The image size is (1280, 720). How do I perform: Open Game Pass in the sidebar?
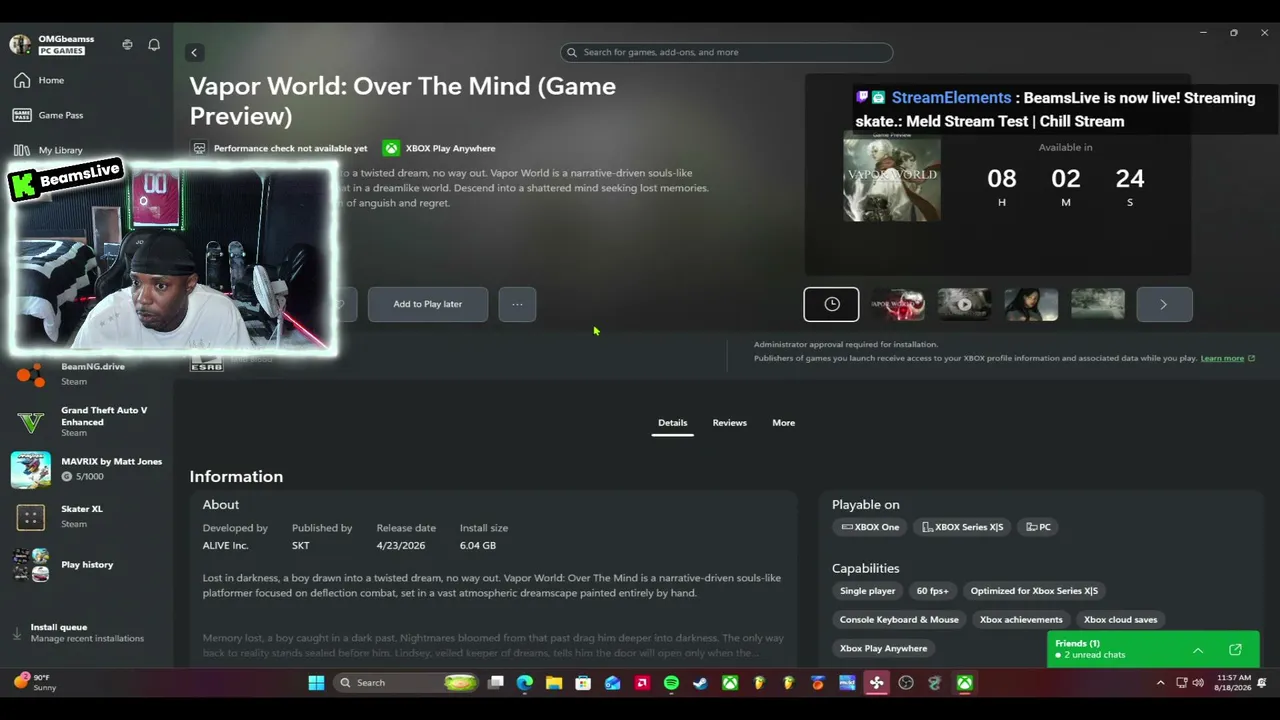coord(86,115)
